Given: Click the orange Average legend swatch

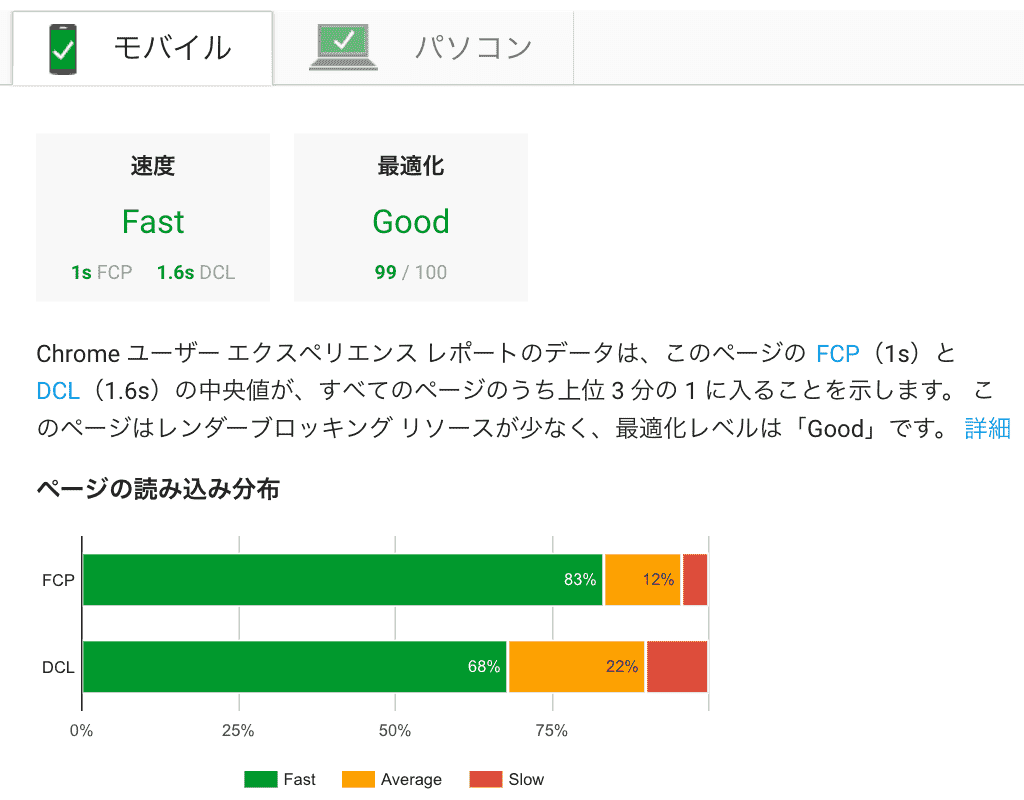Looking at the screenshot, I should (357, 779).
